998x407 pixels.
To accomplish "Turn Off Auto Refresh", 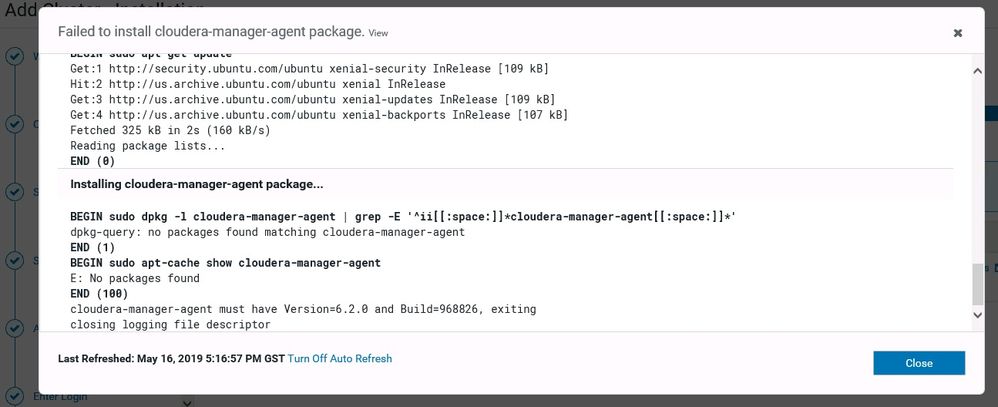I will (339, 359).
